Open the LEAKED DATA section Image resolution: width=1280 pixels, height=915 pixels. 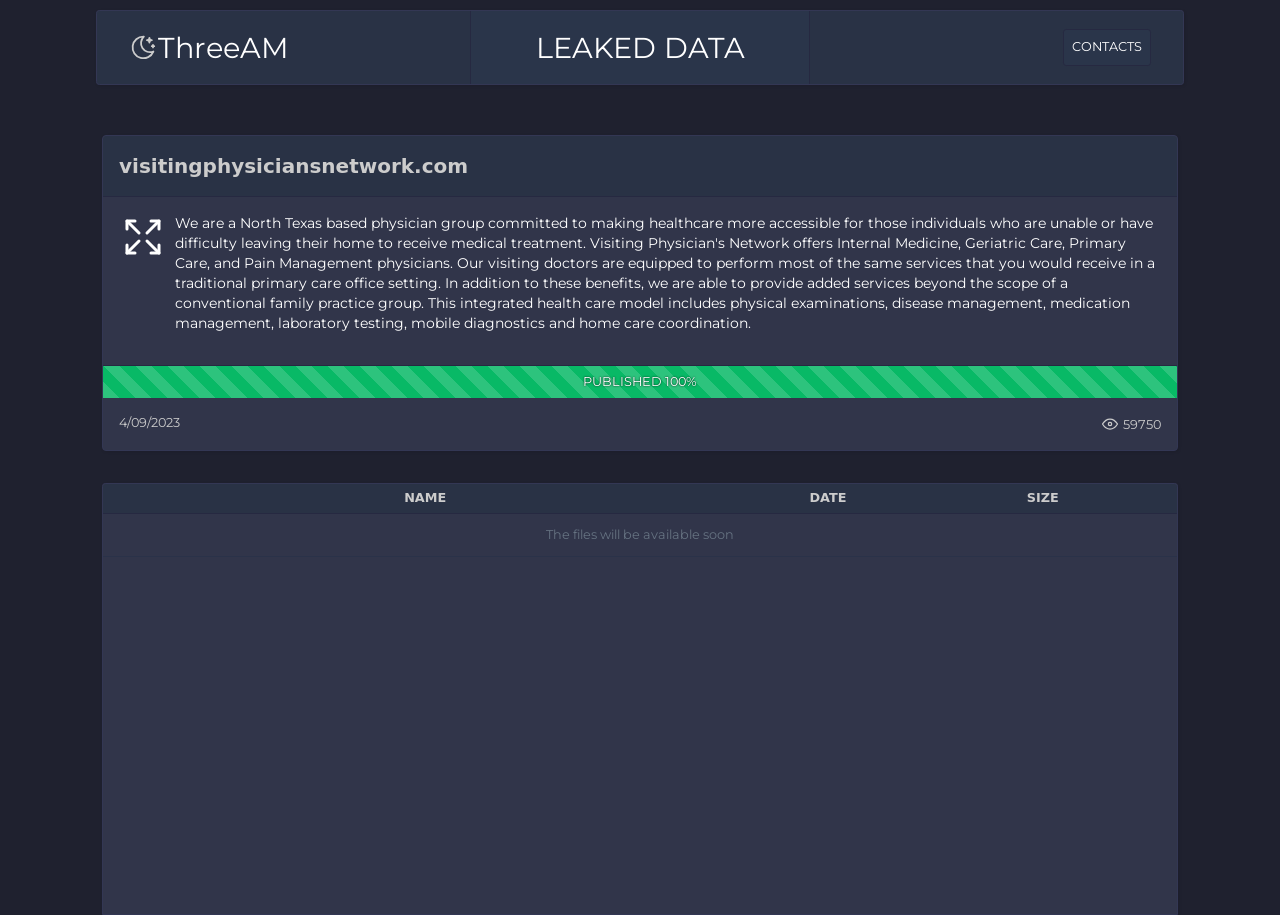(x=640, y=48)
